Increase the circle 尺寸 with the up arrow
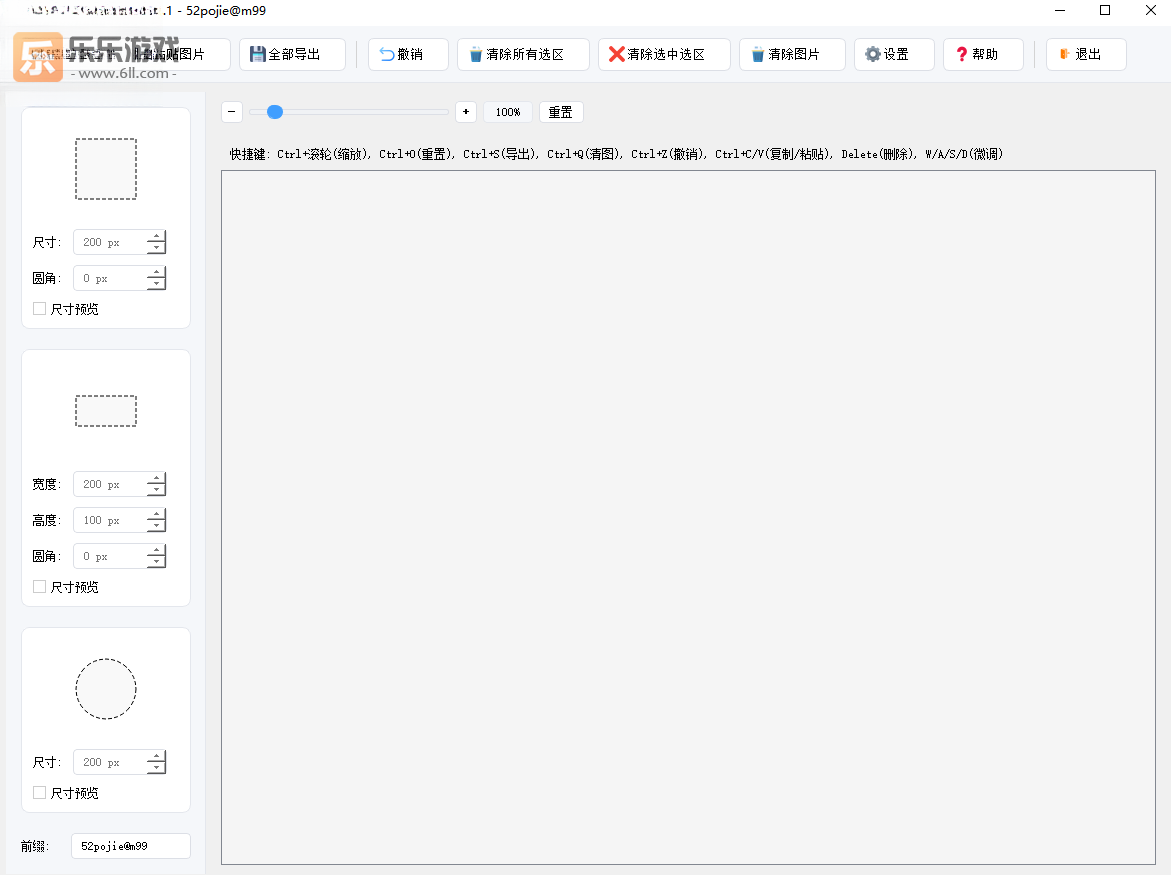The width and height of the screenshot is (1171, 875). click(x=156, y=756)
